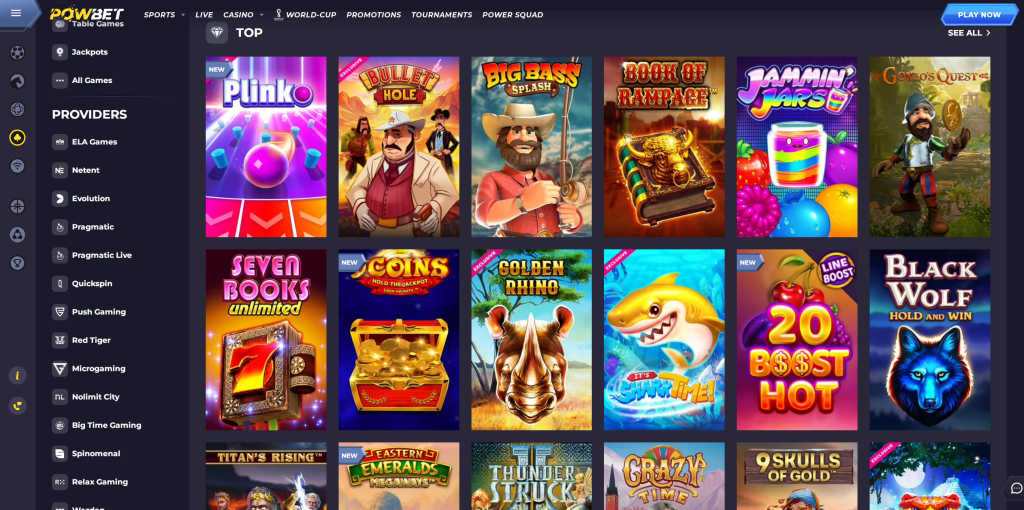1024x510 pixels.
Task: Select the Pragmatic provider icon
Action: pyautogui.click(x=60, y=227)
